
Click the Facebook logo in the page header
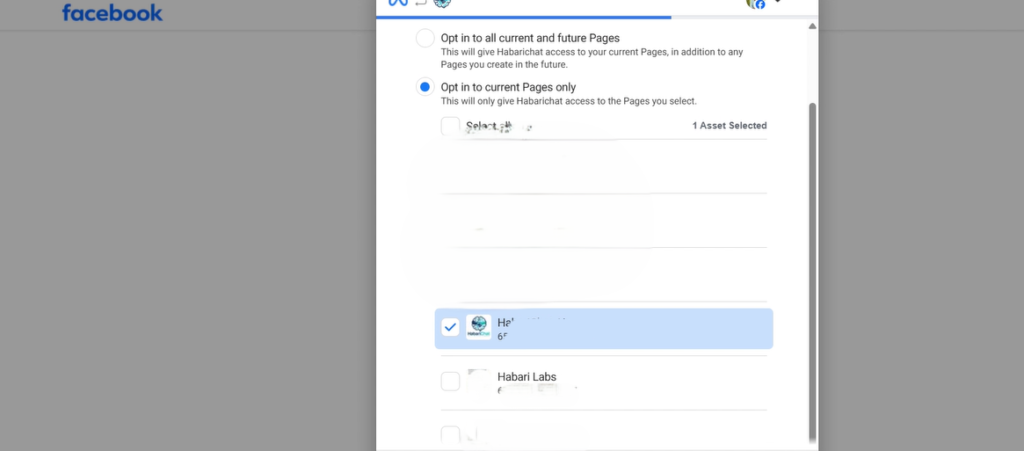click(112, 13)
